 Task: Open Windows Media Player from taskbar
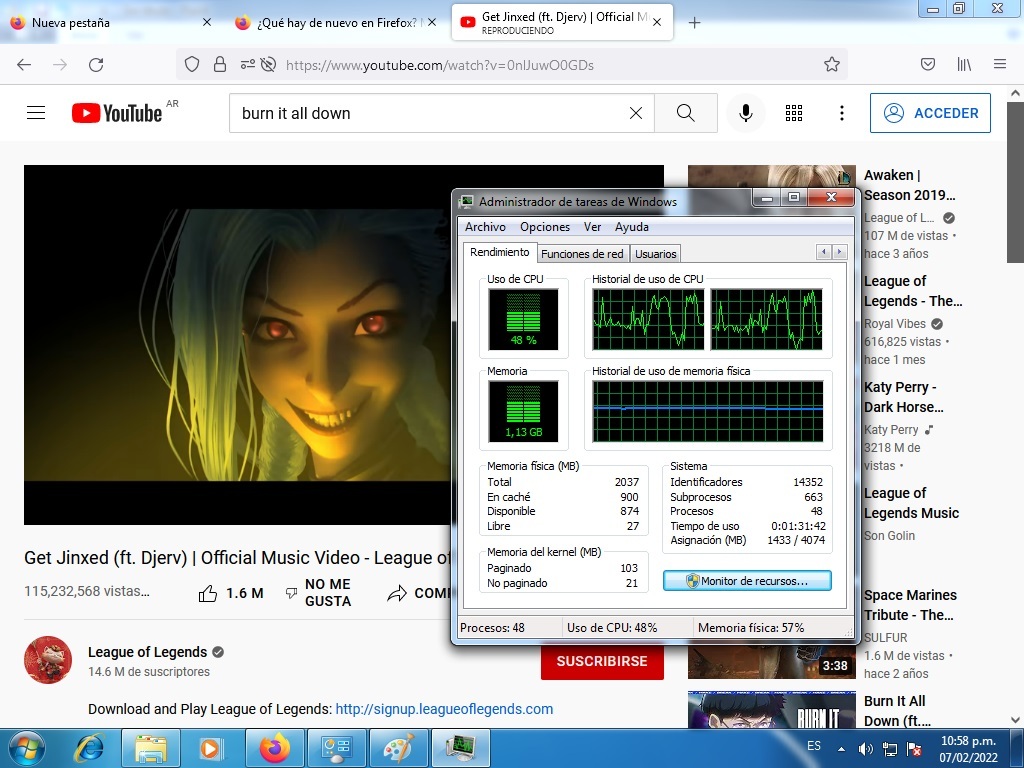coord(212,748)
